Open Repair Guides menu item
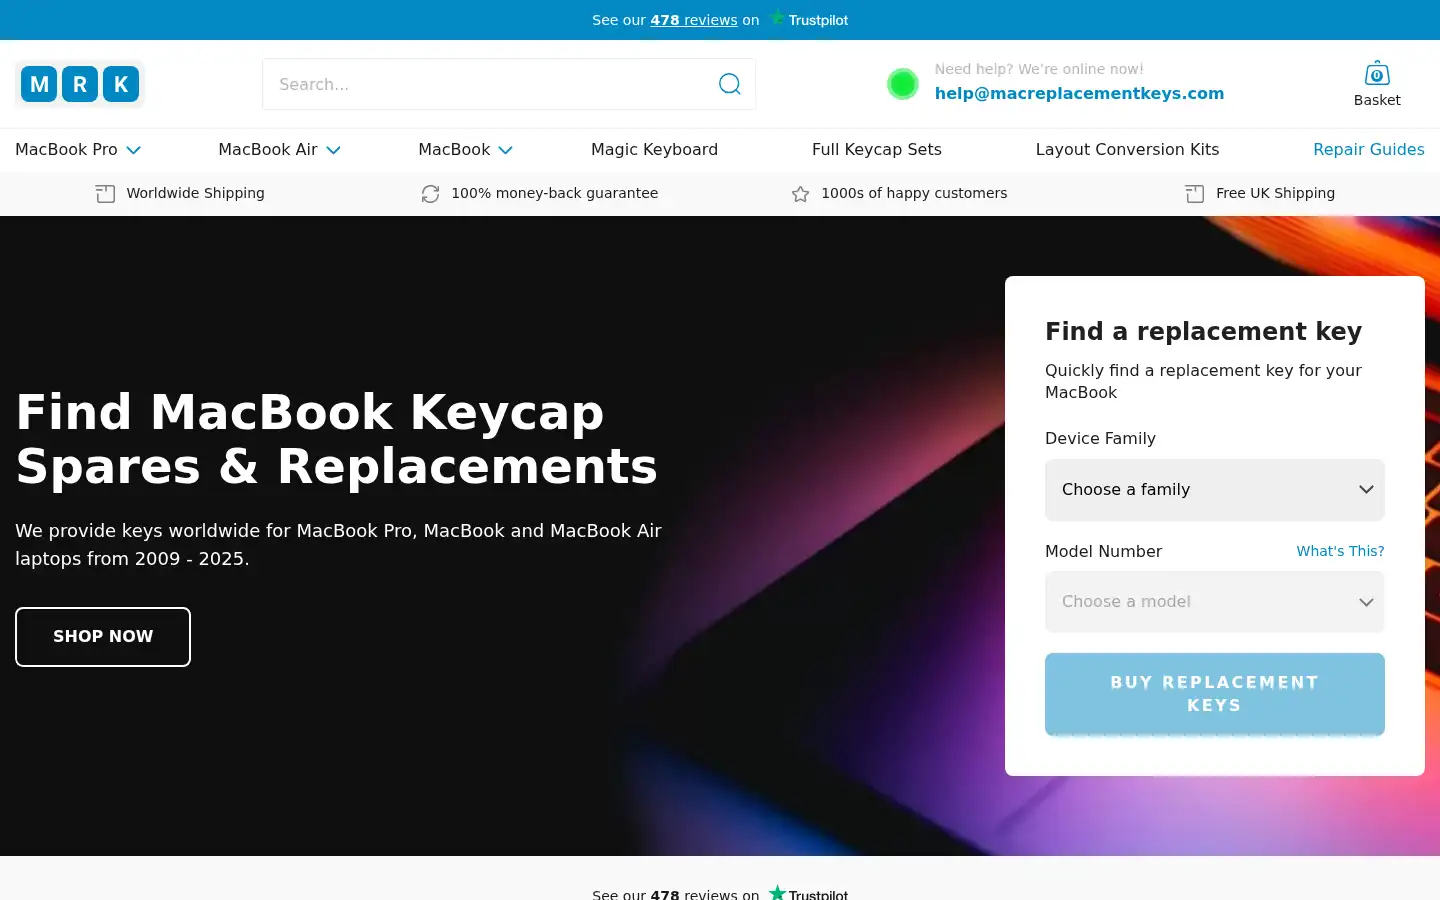 pyautogui.click(x=1369, y=149)
